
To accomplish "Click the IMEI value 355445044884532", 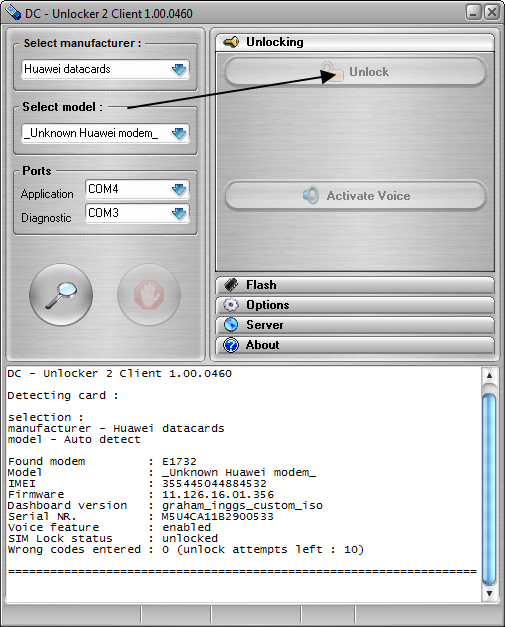I will tap(214, 483).
